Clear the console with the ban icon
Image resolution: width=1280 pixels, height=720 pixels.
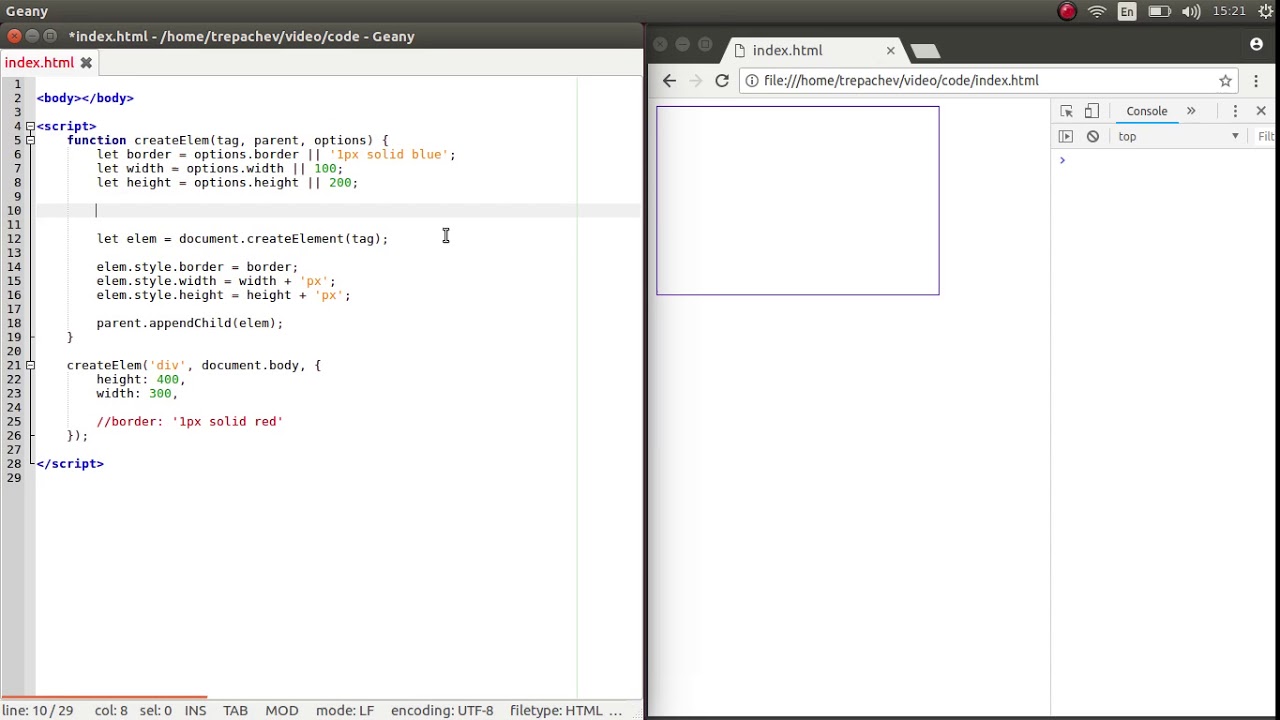click(x=1093, y=137)
